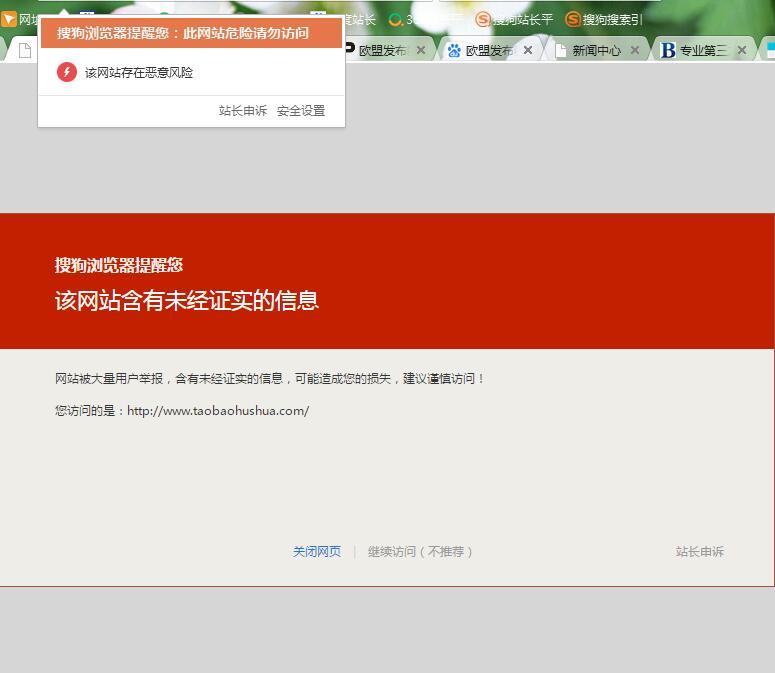Close the 新闻中心 tab
This screenshot has width=775, height=673.
(x=635, y=50)
